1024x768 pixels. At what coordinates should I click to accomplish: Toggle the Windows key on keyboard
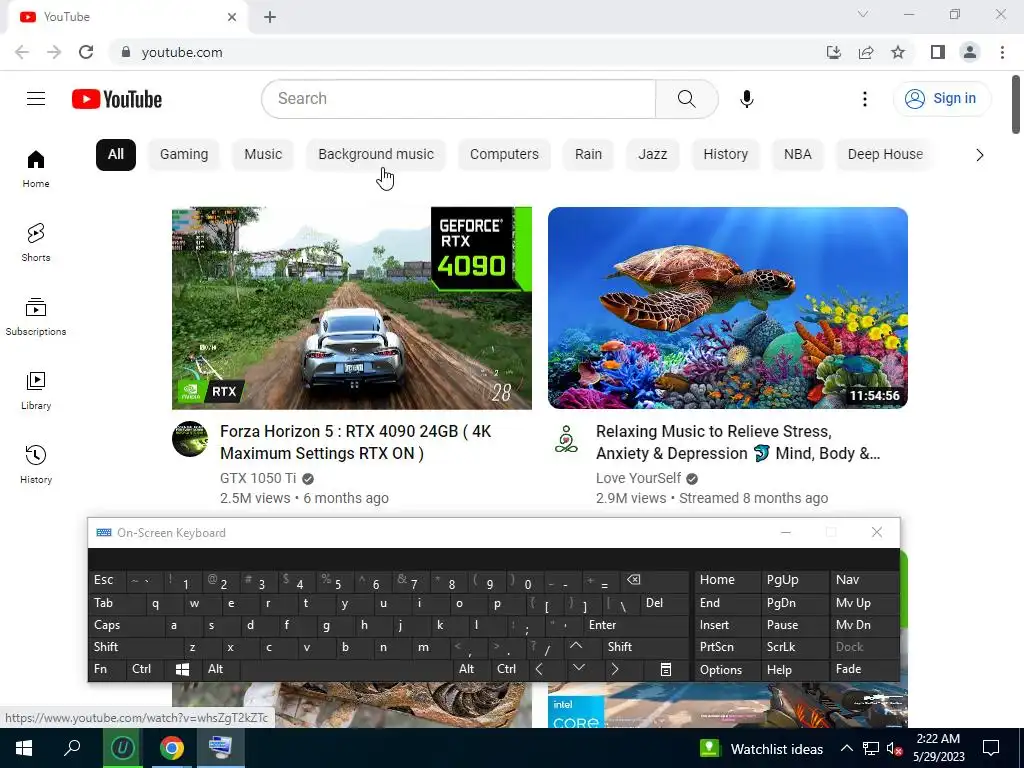[x=182, y=669]
